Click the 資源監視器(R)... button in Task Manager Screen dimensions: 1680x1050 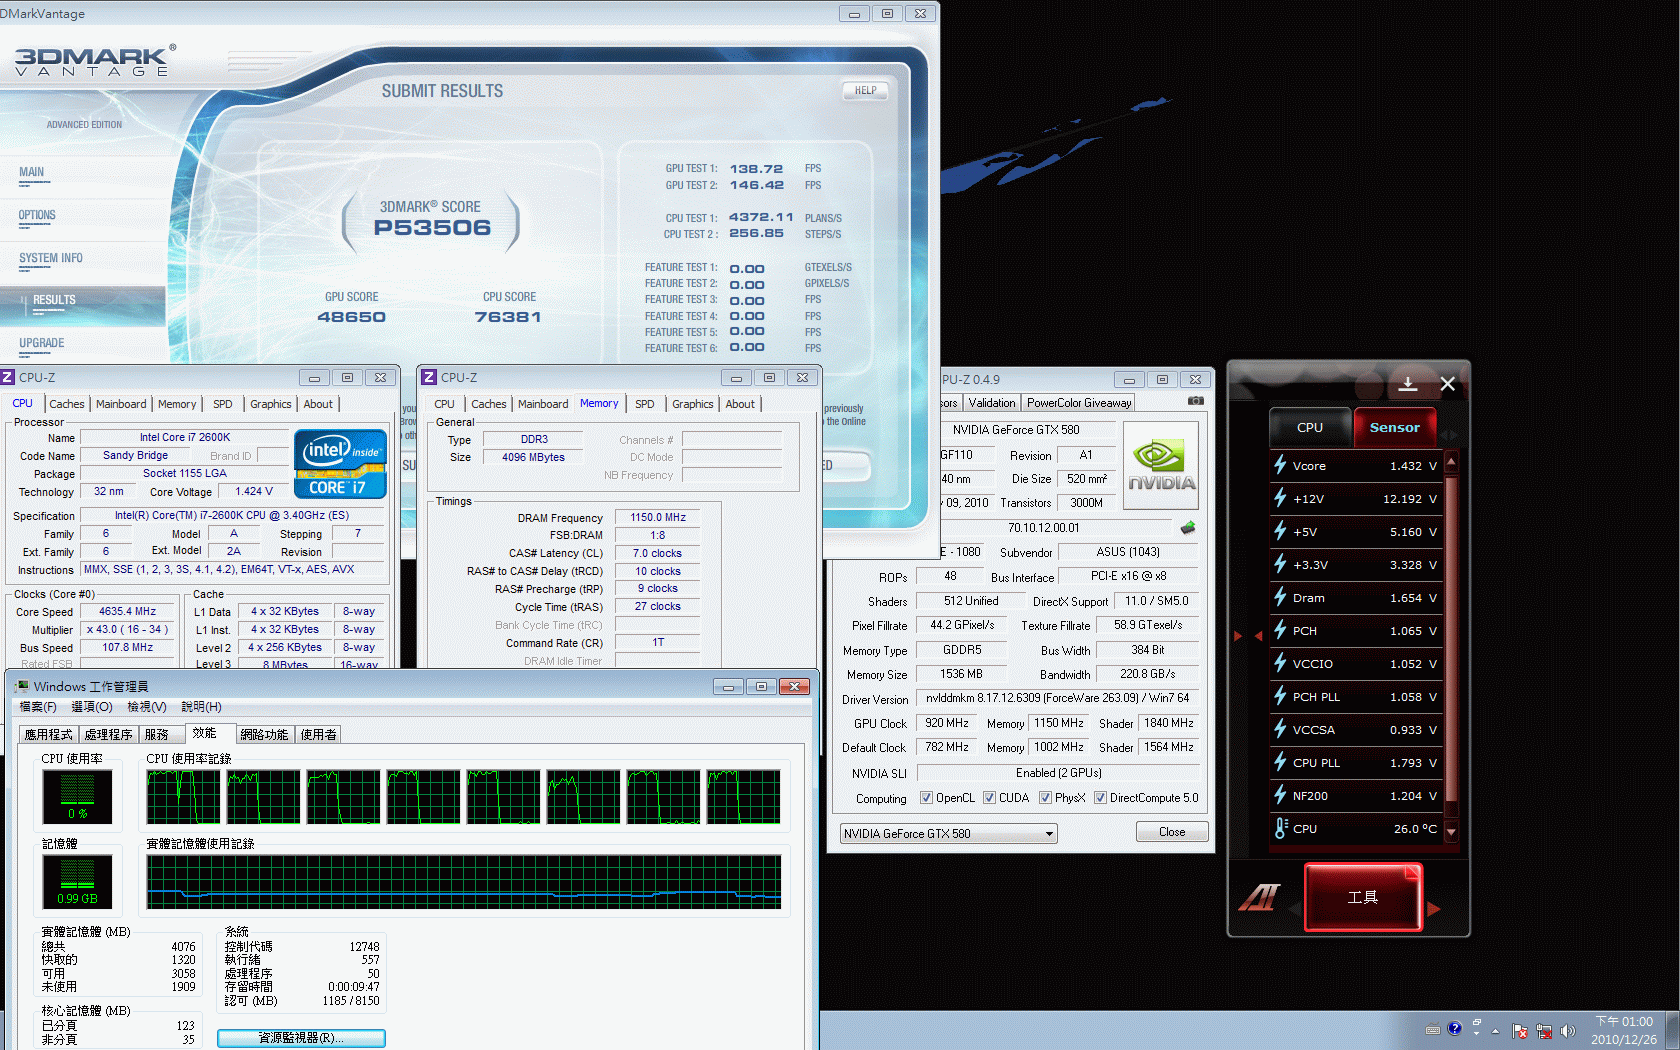click(301, 1038)
